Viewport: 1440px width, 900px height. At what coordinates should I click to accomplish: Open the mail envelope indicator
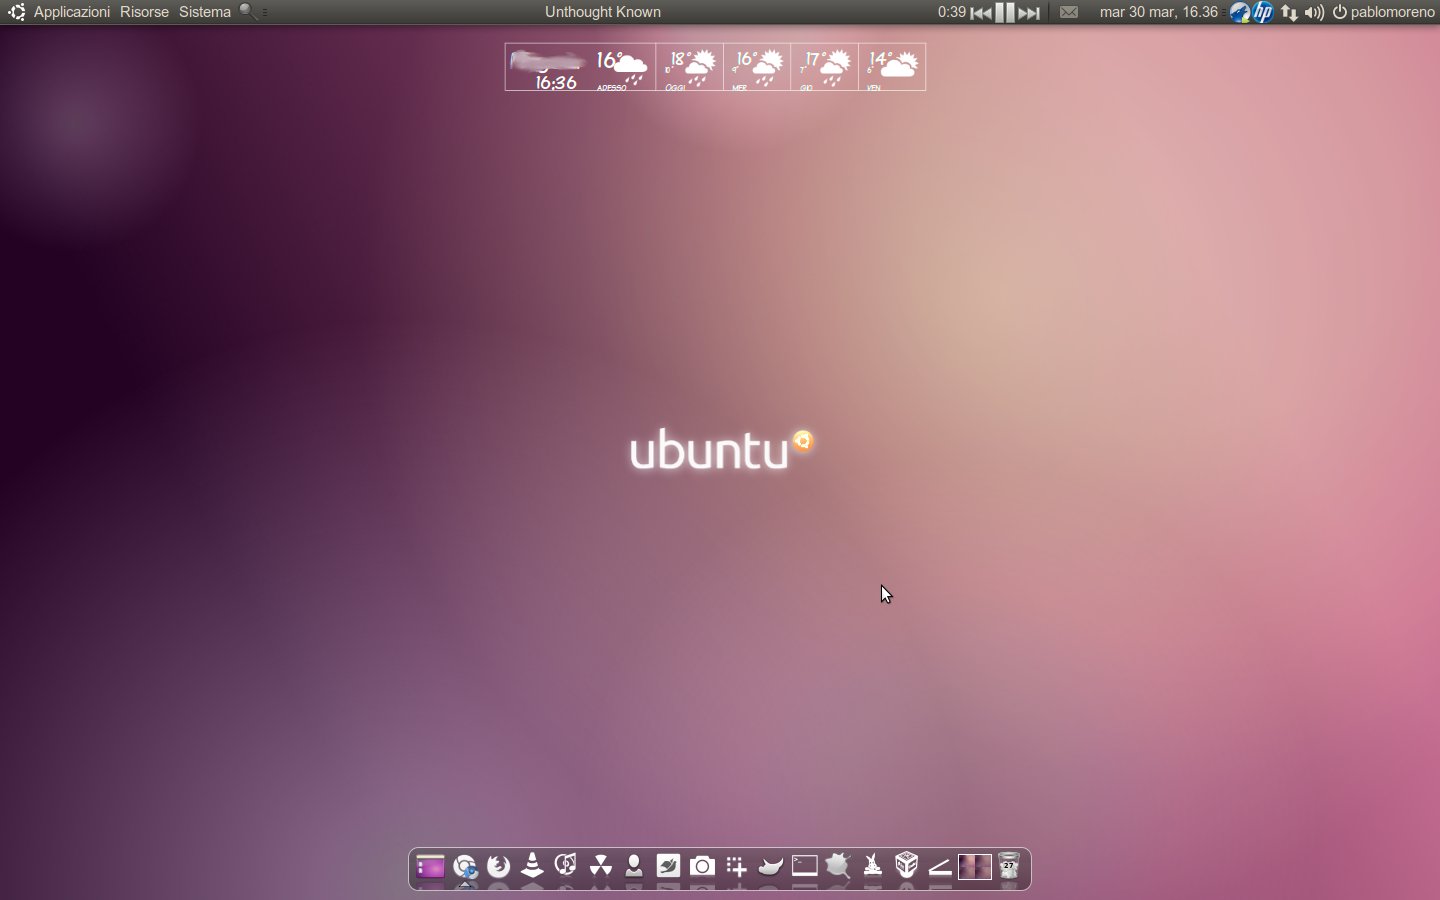click(x=1069, y=12)
